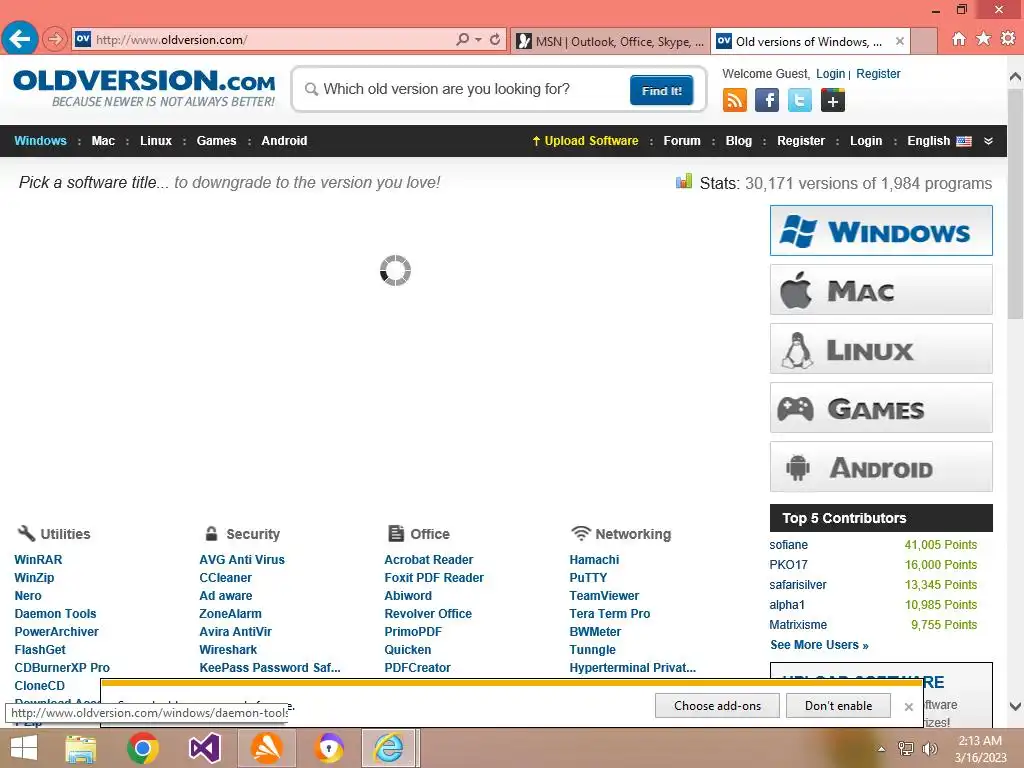This screenshot has height=768, width=1024.
Task: Click the Register link beside Welcome Guest
Action: (878, 74)
